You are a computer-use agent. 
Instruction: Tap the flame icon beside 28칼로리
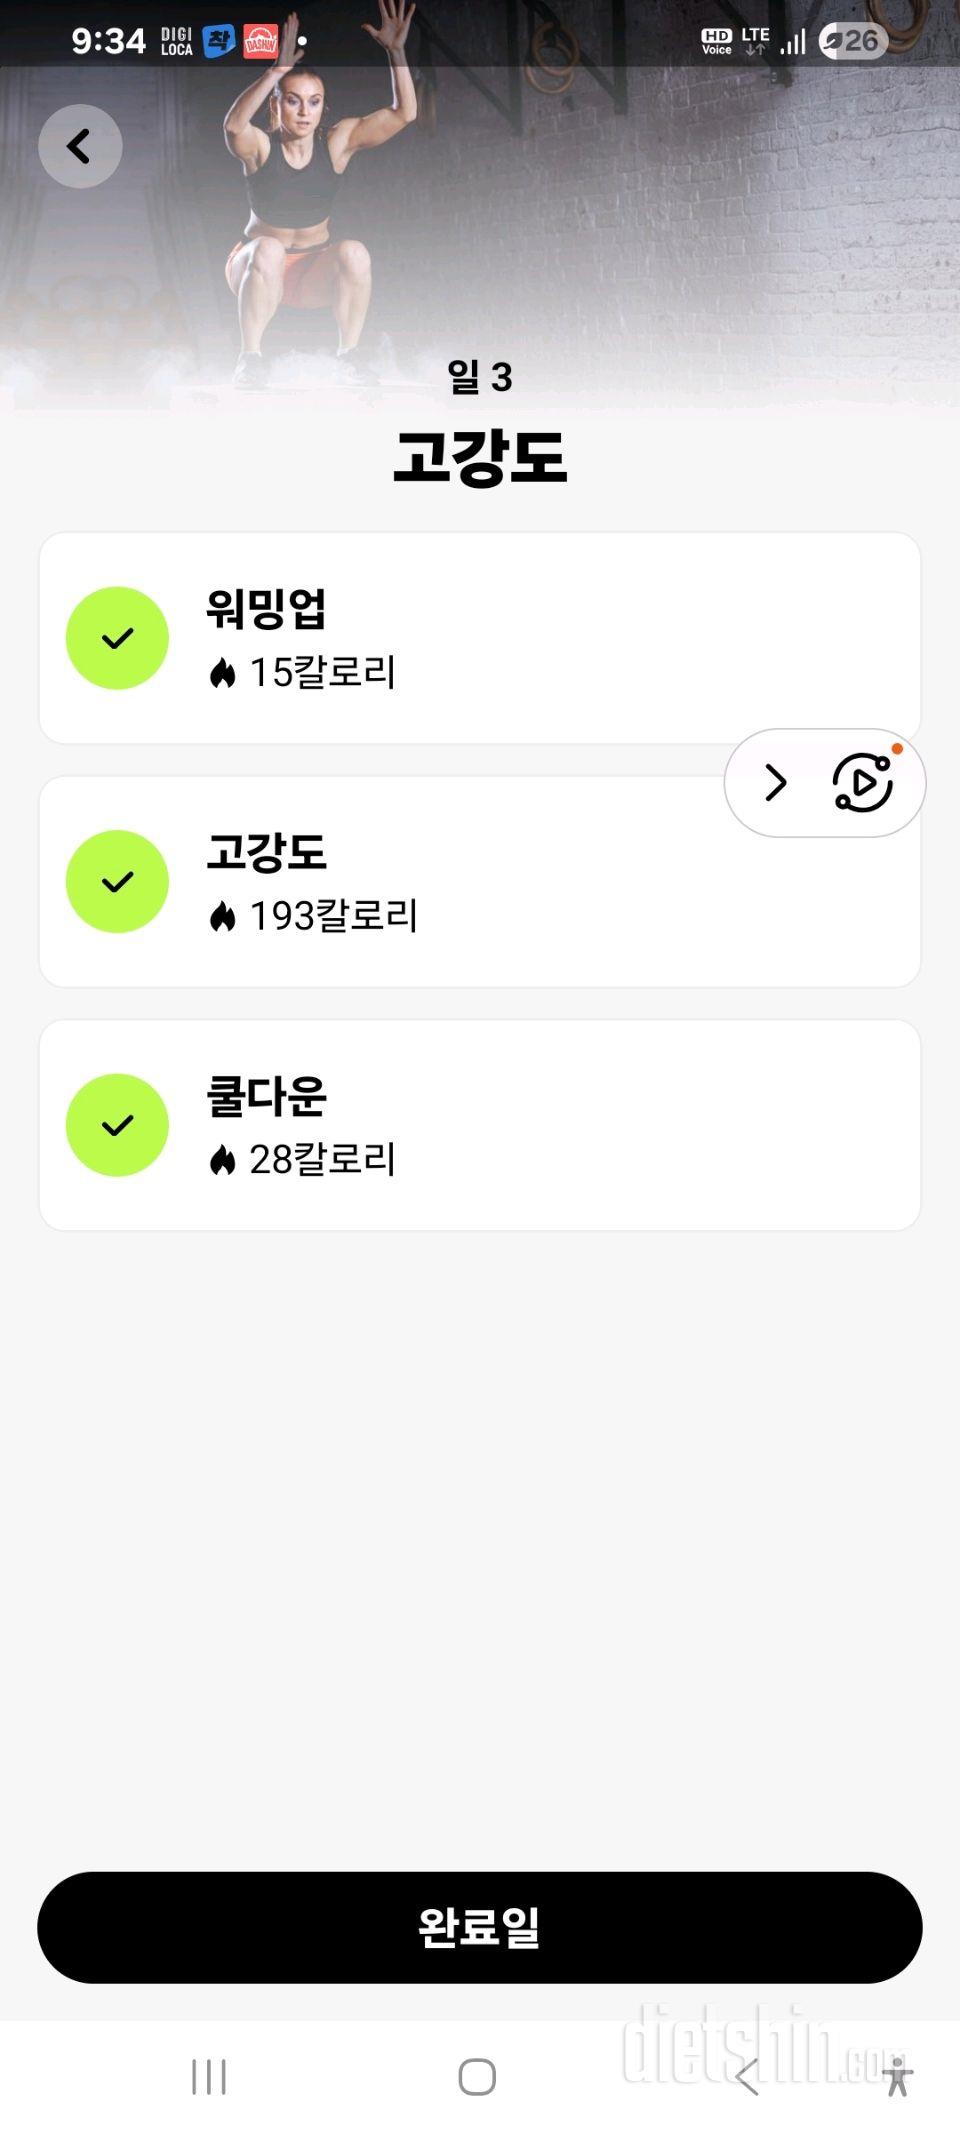(x=222, y=1160)
